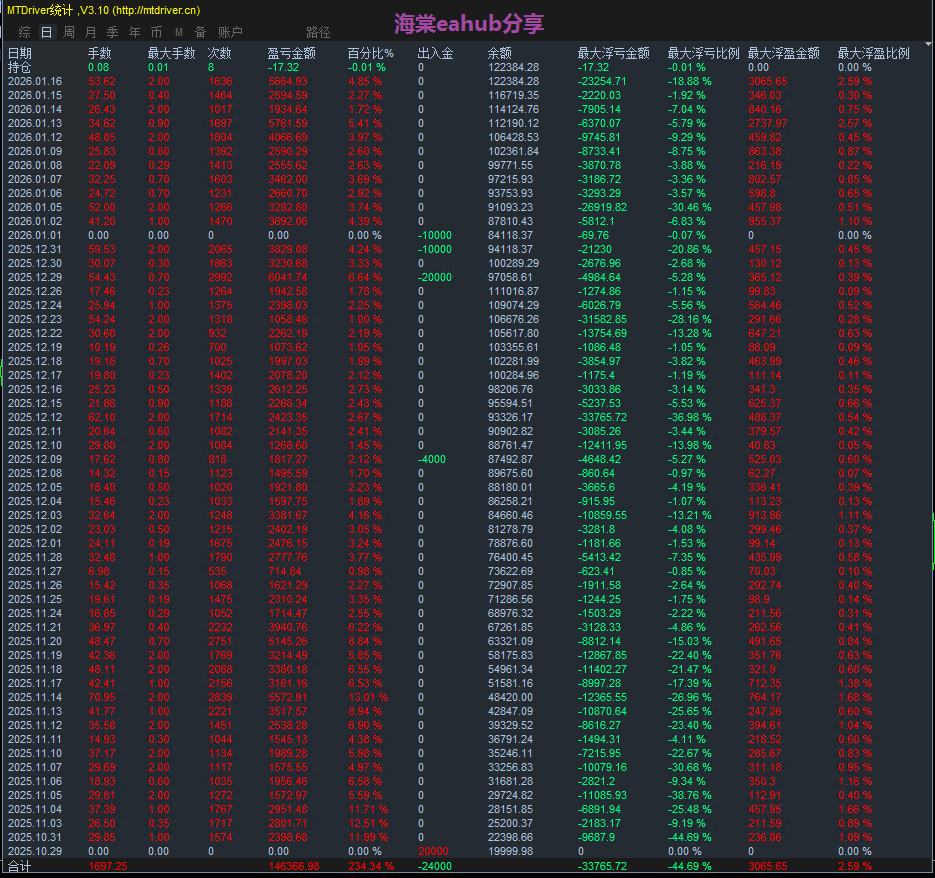Screen dimensions: 935x878
Task: Select the 年 yearly tab
Action: pyautogui.click(x=135, y=32)
